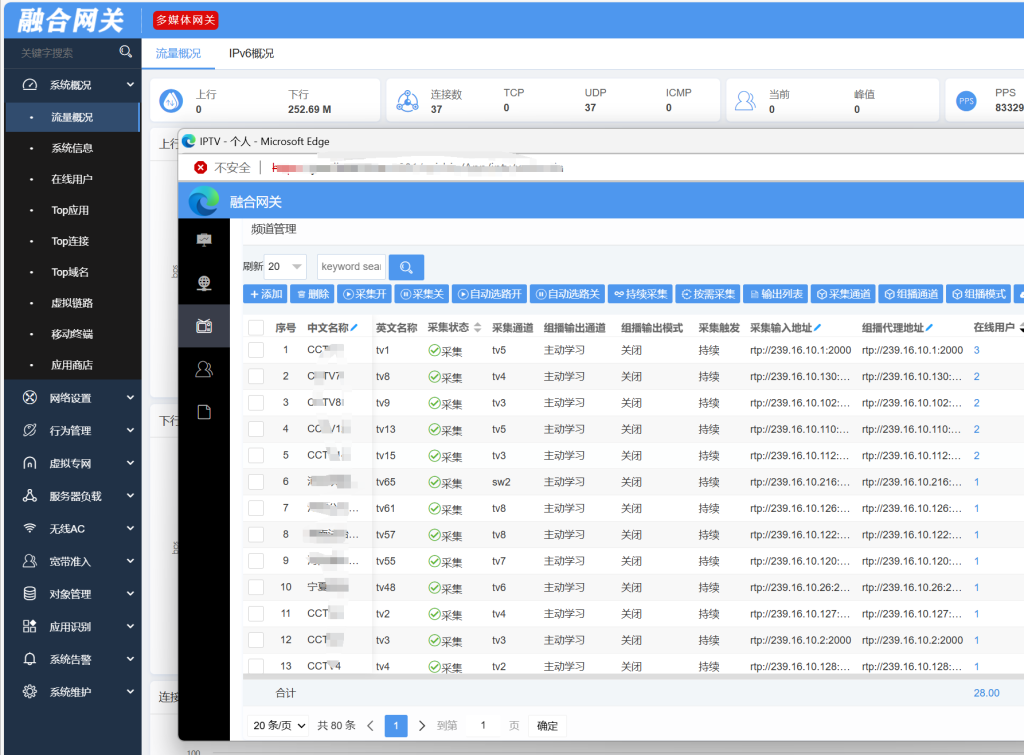Check the box for row 1 tv1
Image resolution: width=1024 pixels, height=755 pixels.
click(256, 350)
